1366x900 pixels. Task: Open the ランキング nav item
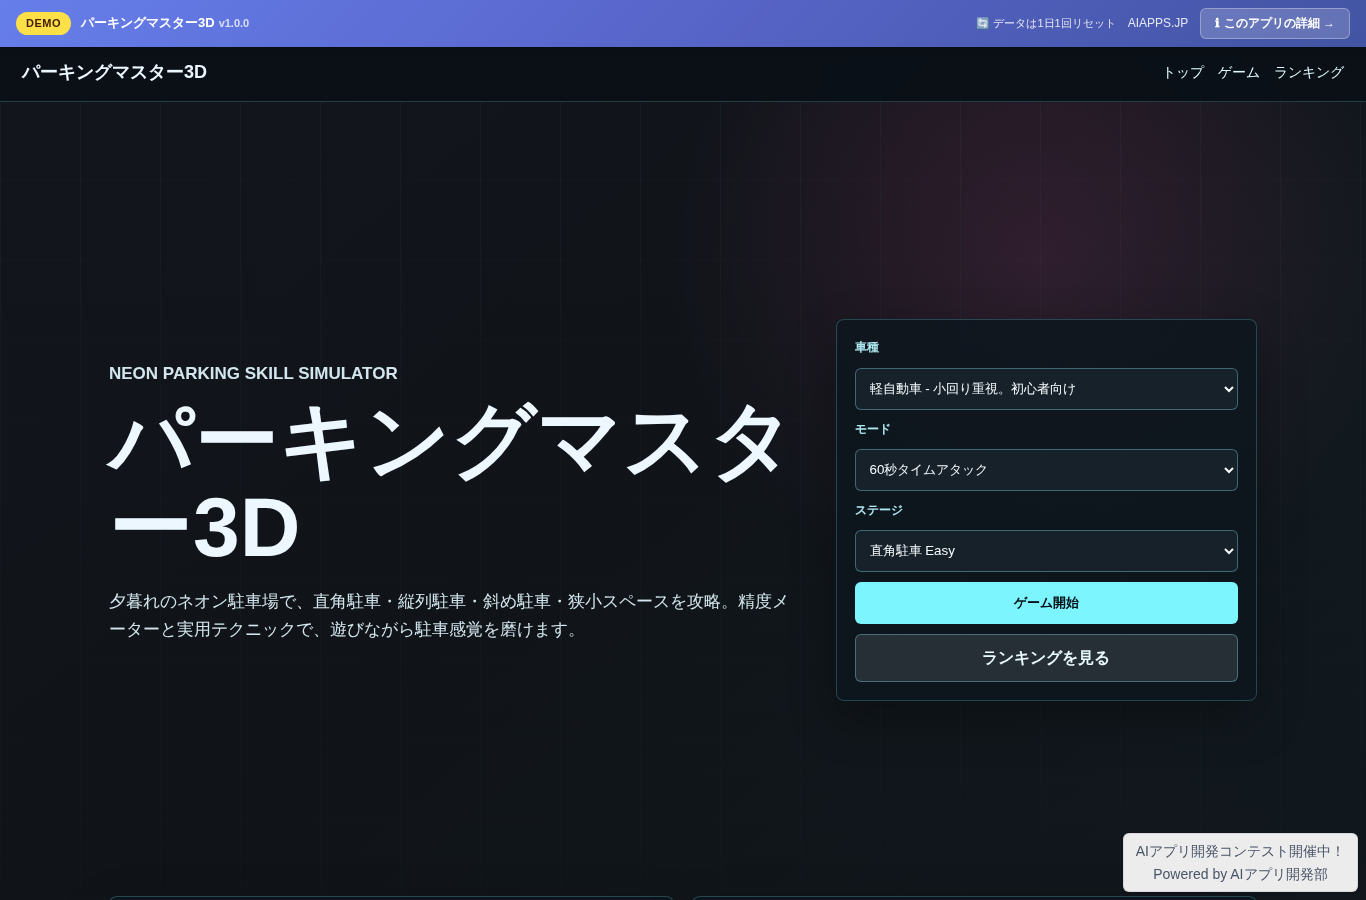tap(1309, 73)
